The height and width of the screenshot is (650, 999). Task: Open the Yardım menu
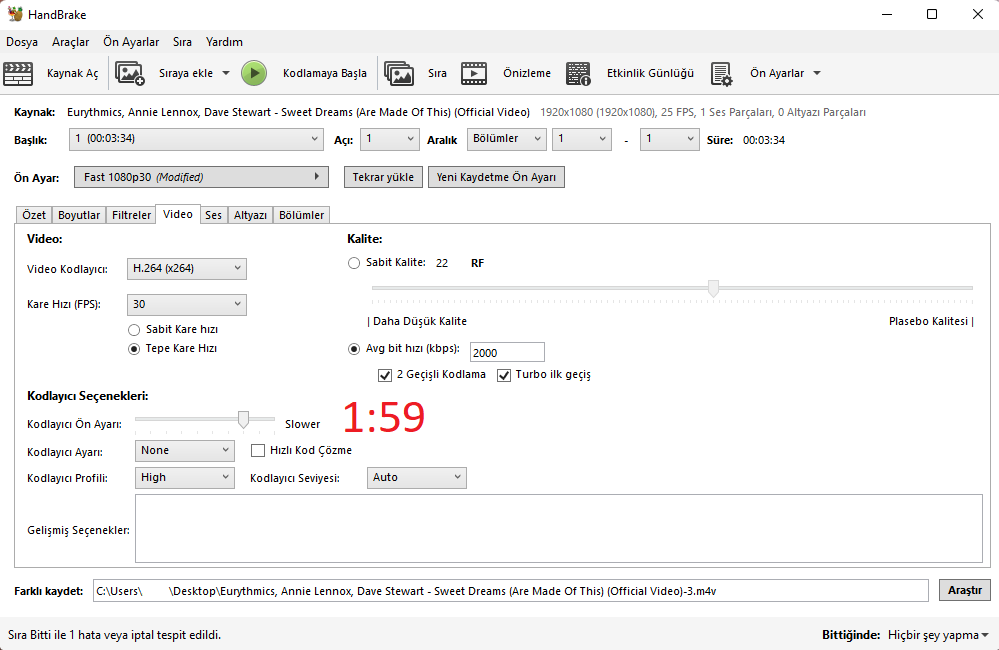224,42
